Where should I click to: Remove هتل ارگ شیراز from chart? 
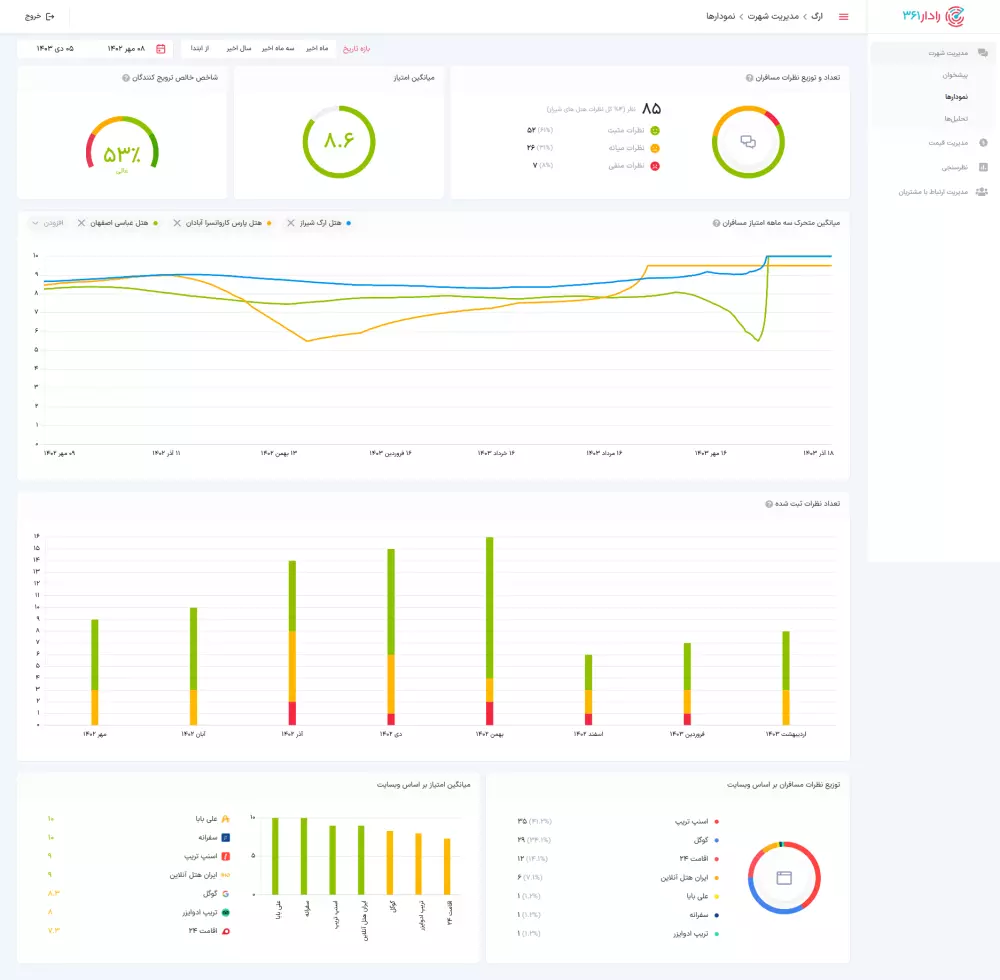coord(291,223)
